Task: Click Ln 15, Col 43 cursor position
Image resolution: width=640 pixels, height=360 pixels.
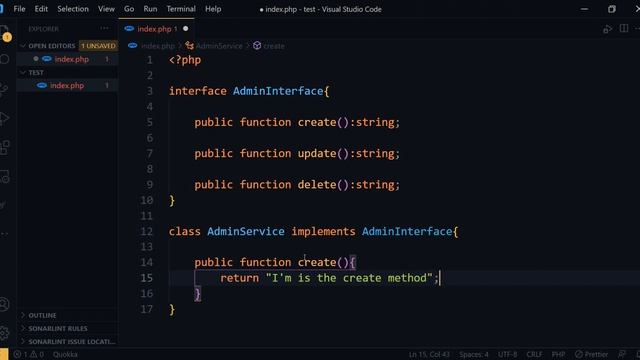Action: pos(429,354)
